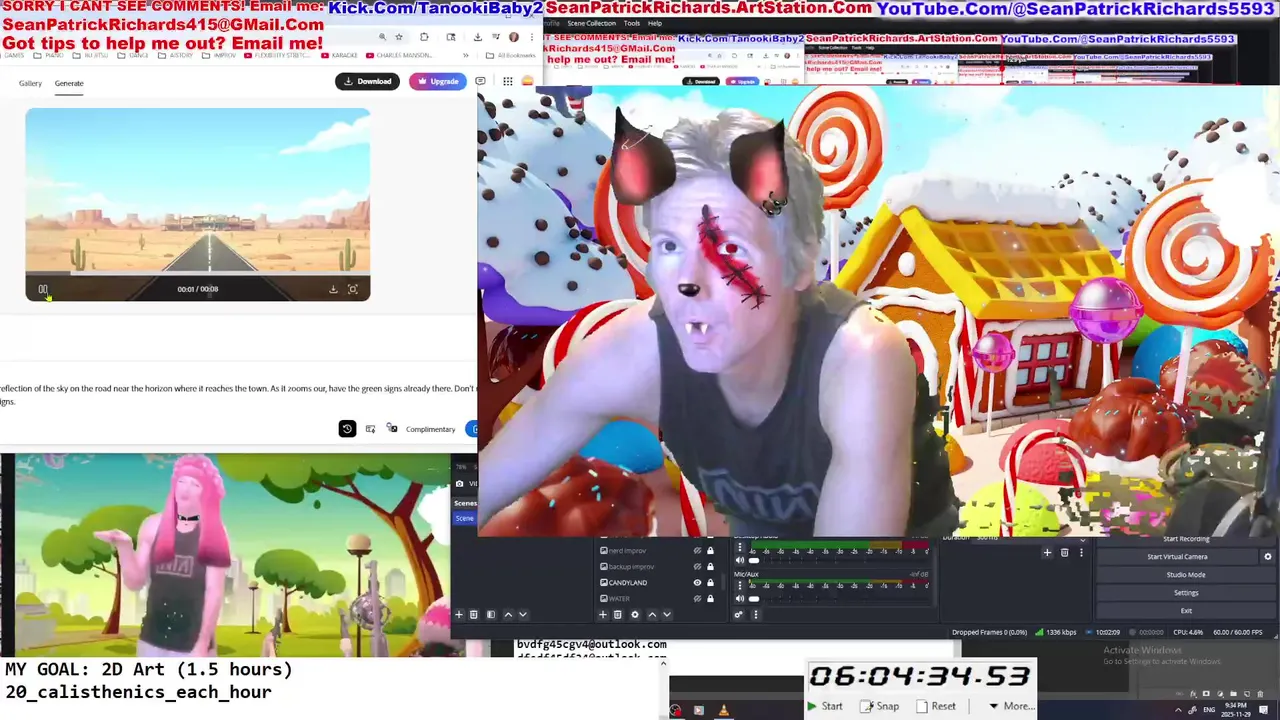This screenshot has height=720, width=1280.
Task: Click the black Download button
Action: tap(367, 81)
